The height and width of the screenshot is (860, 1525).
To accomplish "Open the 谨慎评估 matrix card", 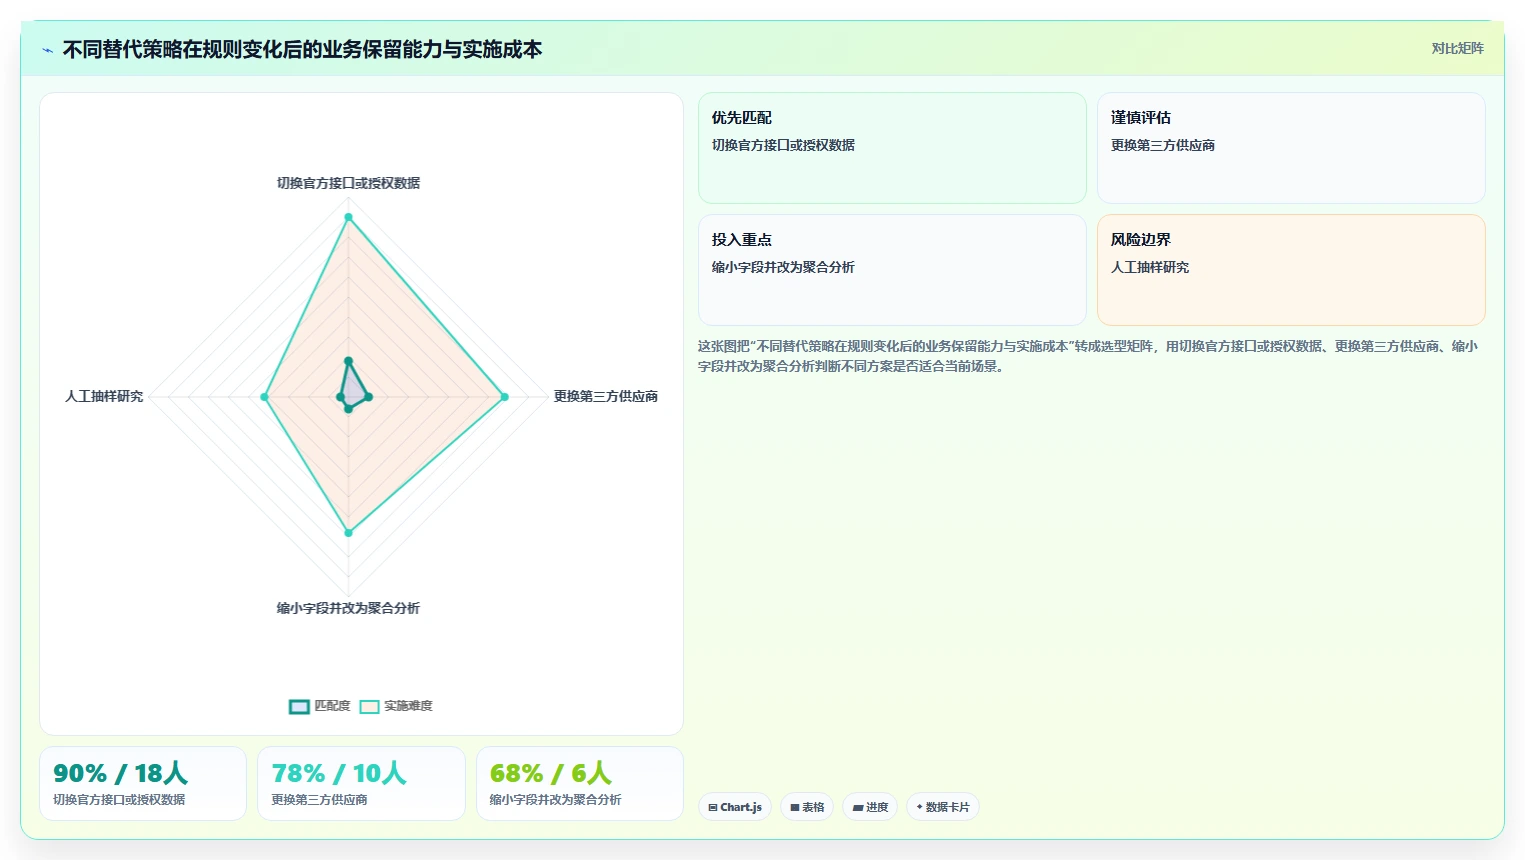I will click(1291, 148).
